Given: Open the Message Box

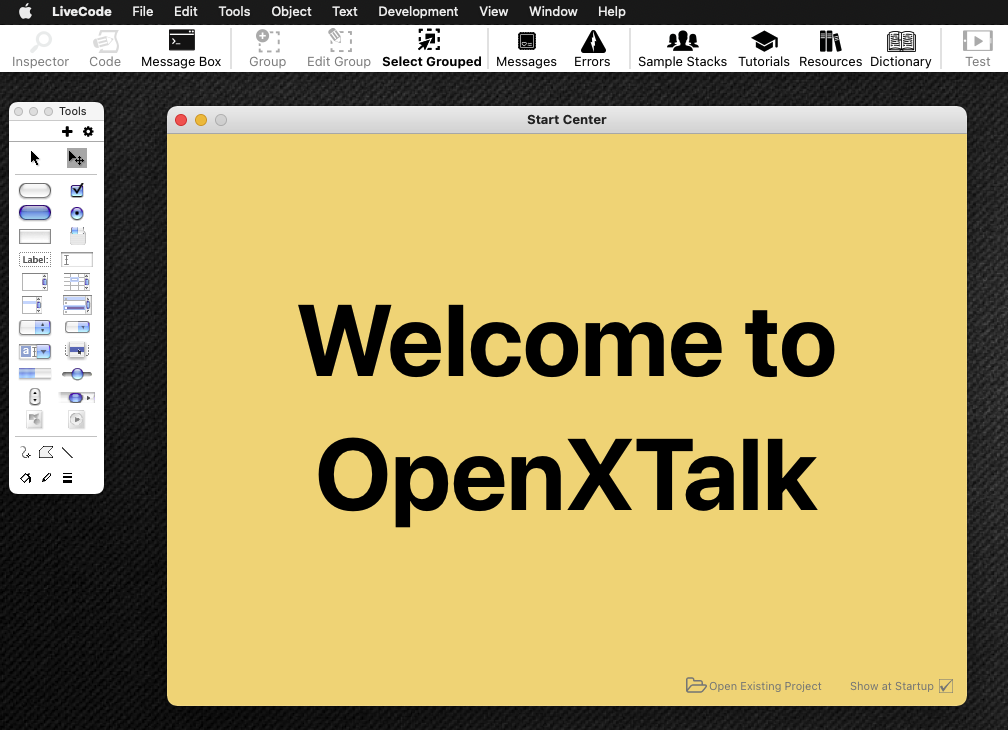Looking at the screenshot, I should coord(181,49).
